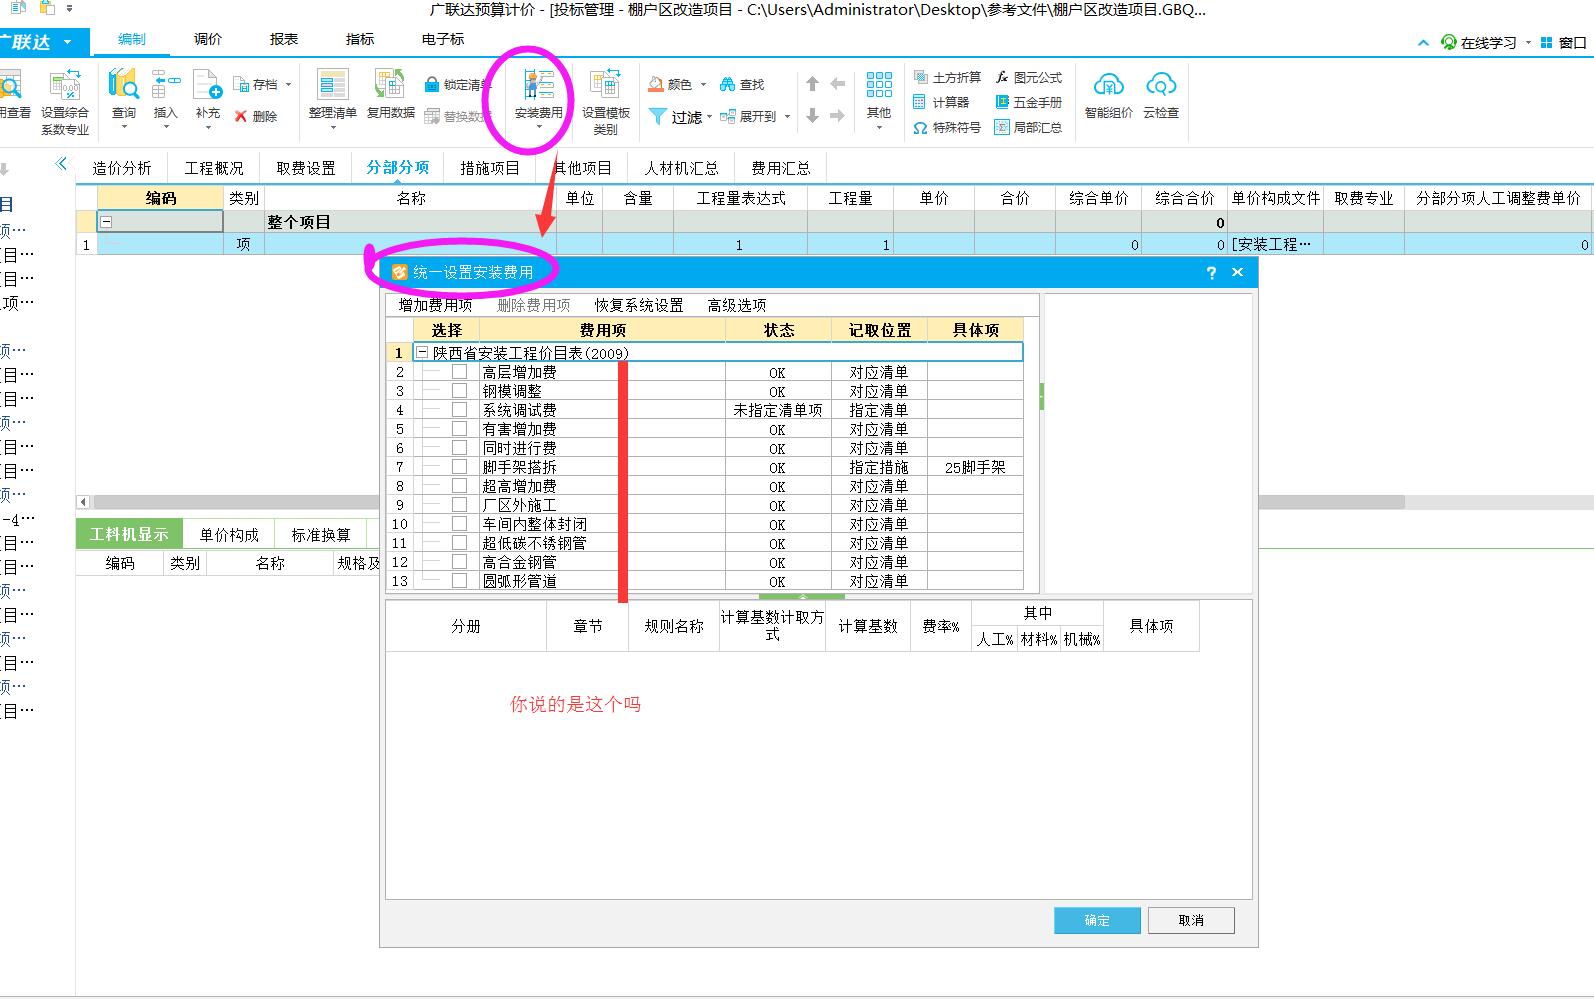Click 取消 in the dialog
The width and height of the screenshot is (1594, 999).
pyautogui.click(x=1191, y=920)
